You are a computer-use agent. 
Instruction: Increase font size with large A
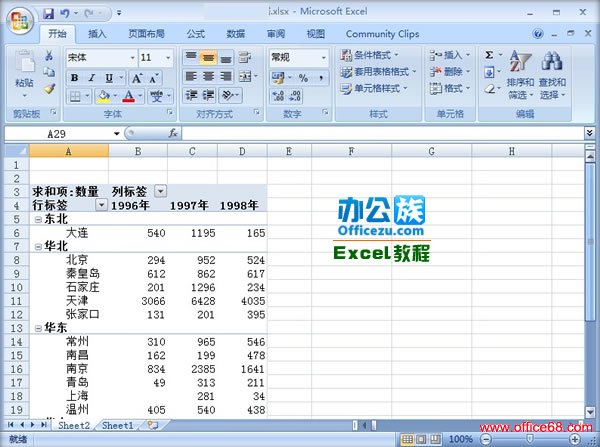137,78
